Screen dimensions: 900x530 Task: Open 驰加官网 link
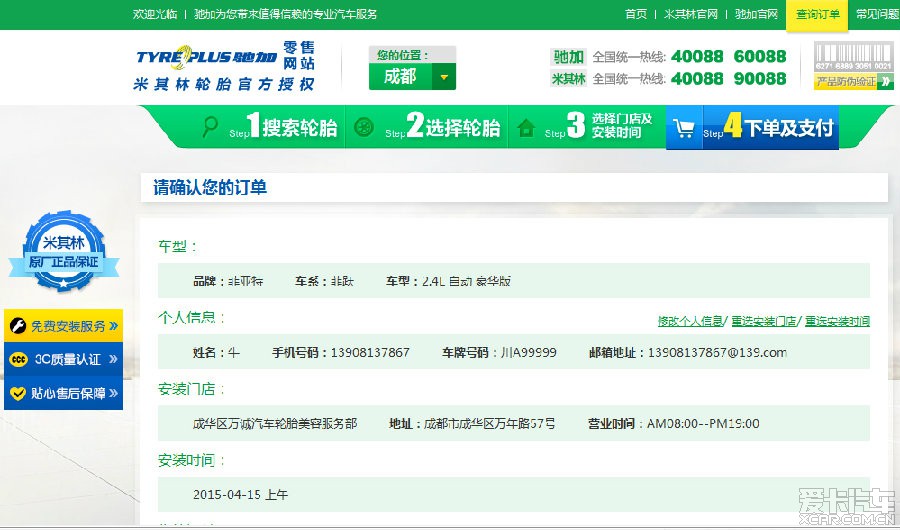point(756,14)
